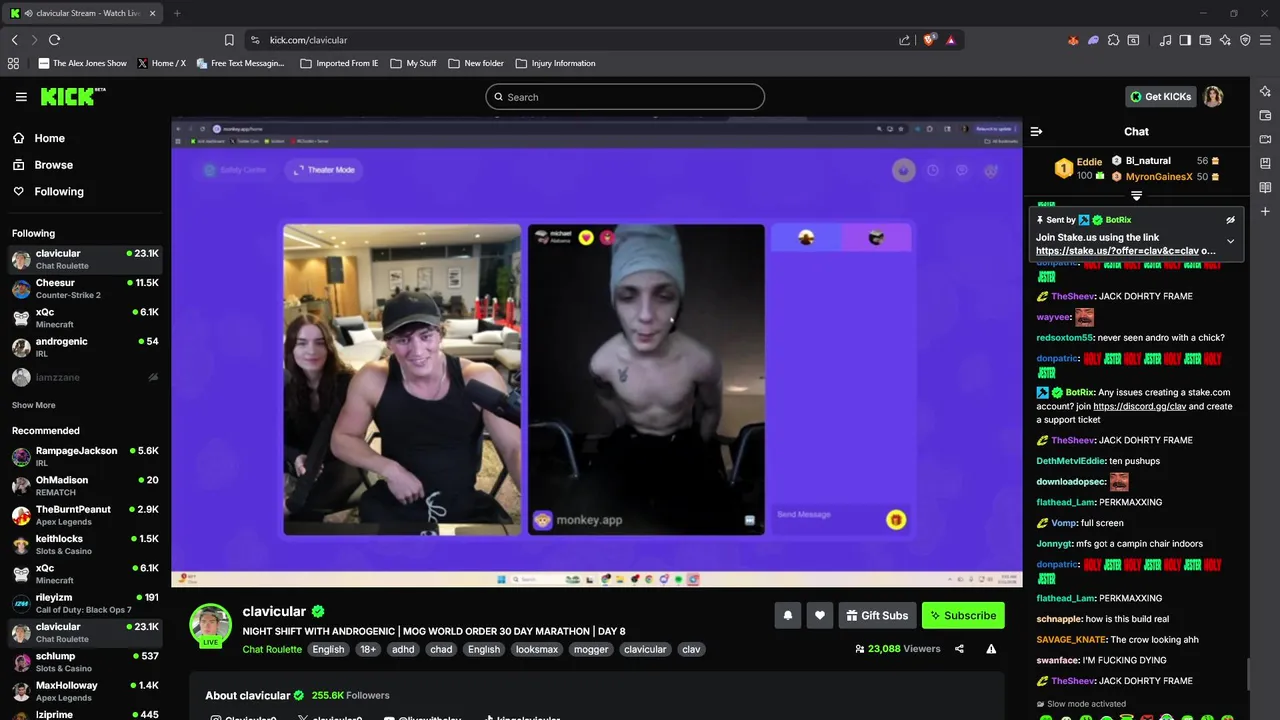Click the bell notifications button for clavicular
The width and height of the screenshot is (1280, 720).
point(787,615)
